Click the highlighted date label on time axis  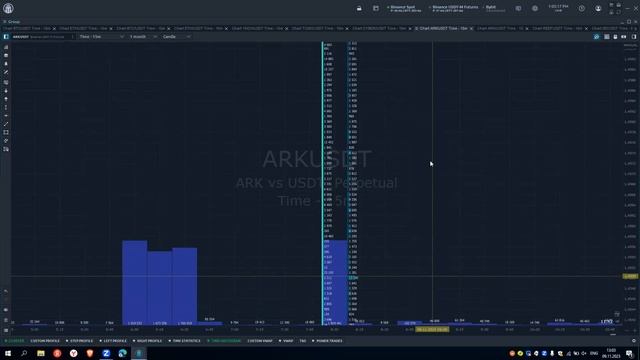point(432,329)
